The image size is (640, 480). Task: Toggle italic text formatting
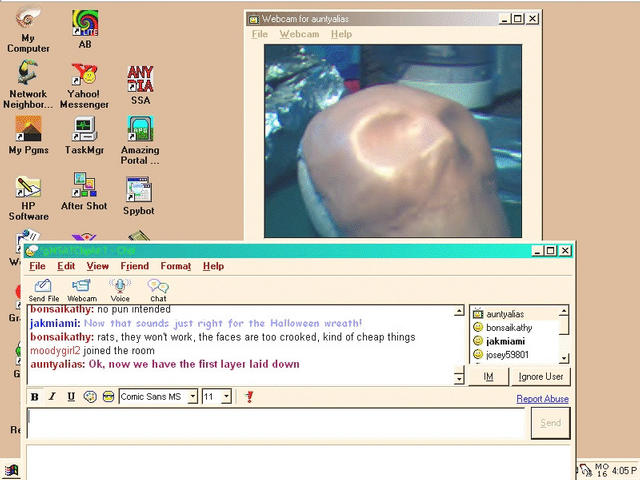[52, 397]
